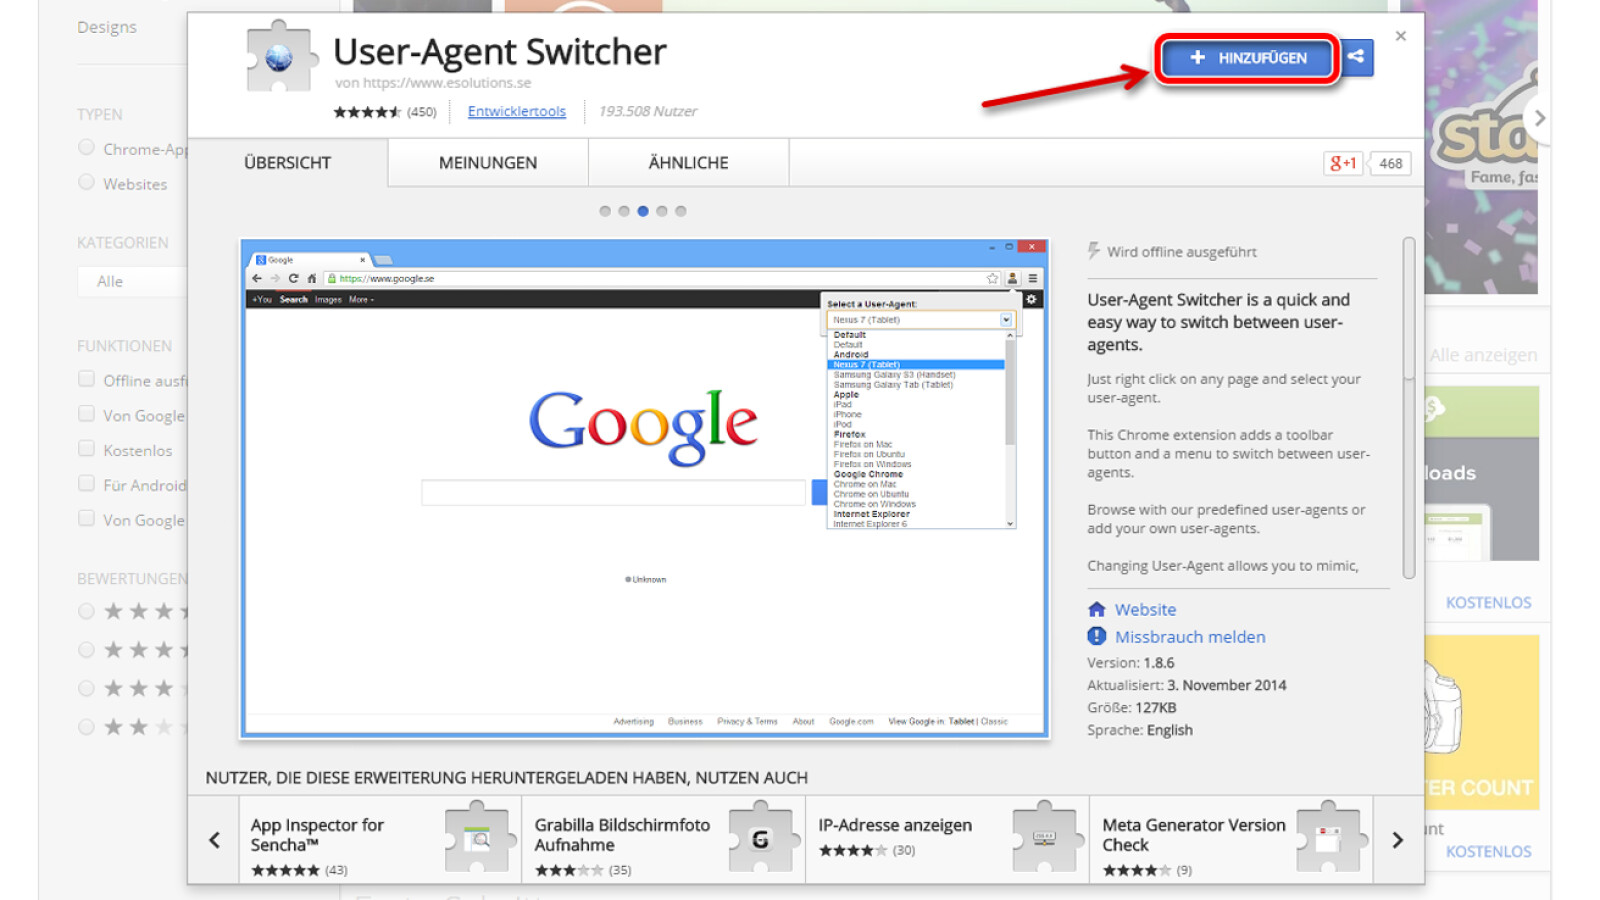Switch to the ÄHNLICHE tab

click(689, 163)
